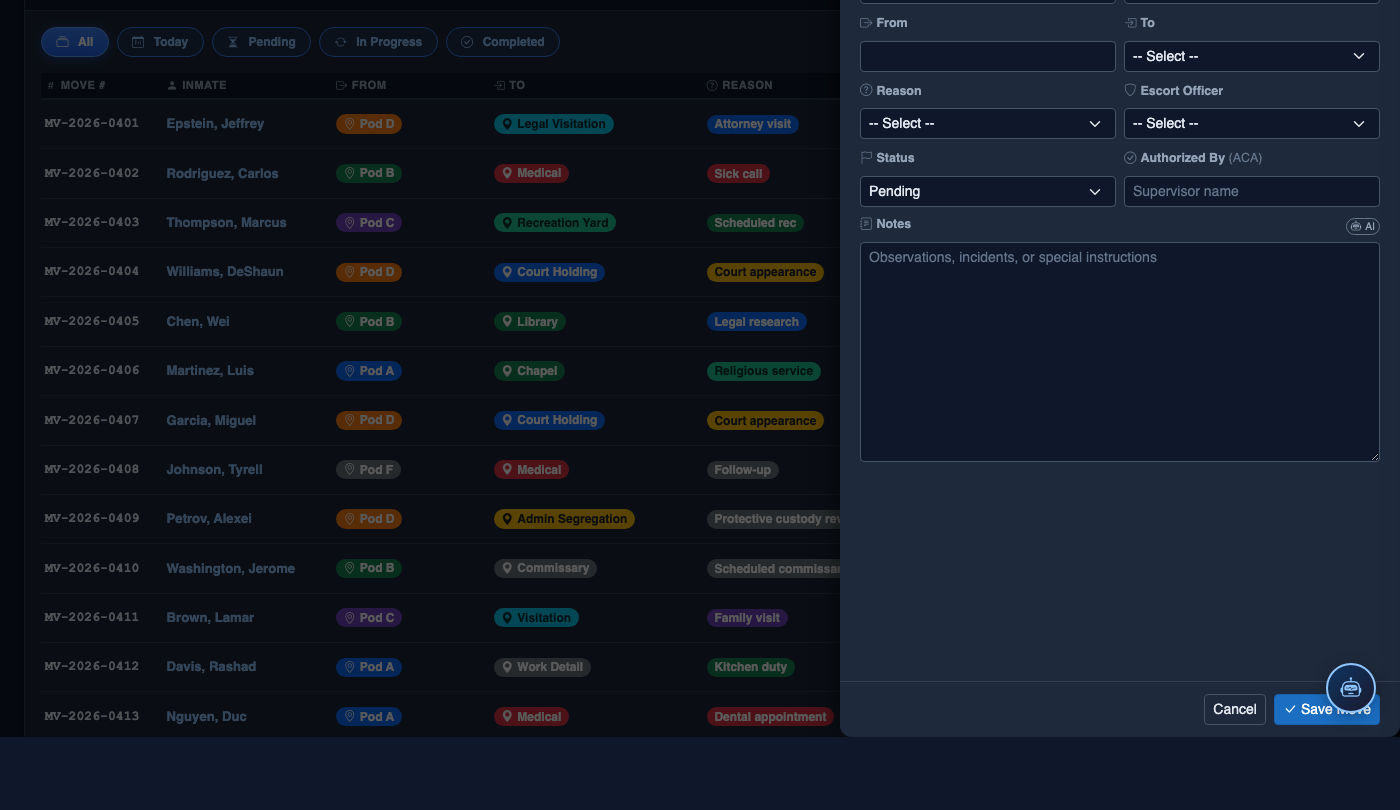Image resolution: width=1400 pixels, height=810 pixels.
Task: Open move MV-2026-0413
Action: [92, 716]
